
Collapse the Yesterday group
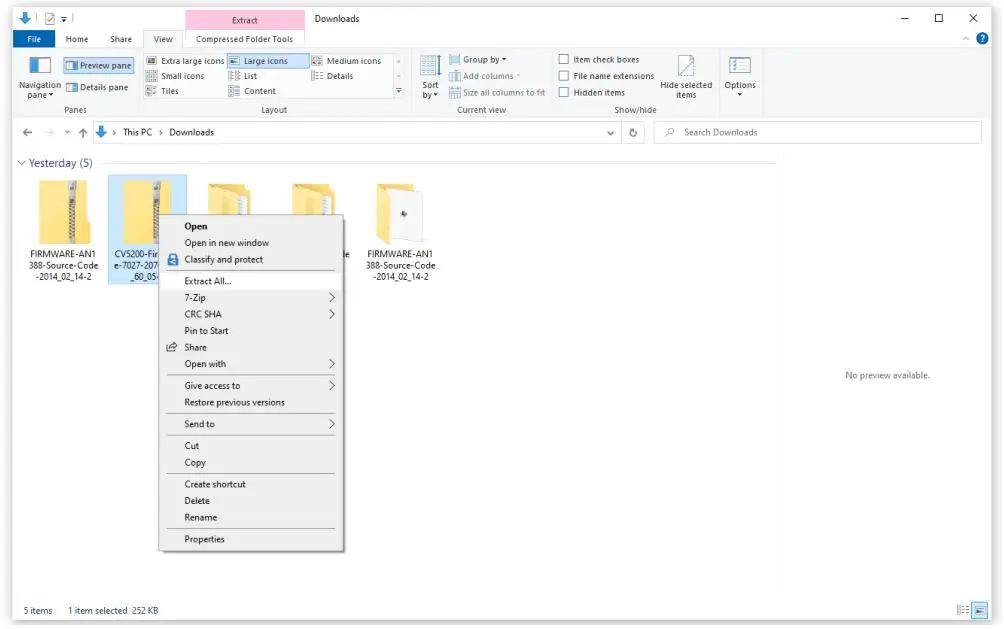21,162
